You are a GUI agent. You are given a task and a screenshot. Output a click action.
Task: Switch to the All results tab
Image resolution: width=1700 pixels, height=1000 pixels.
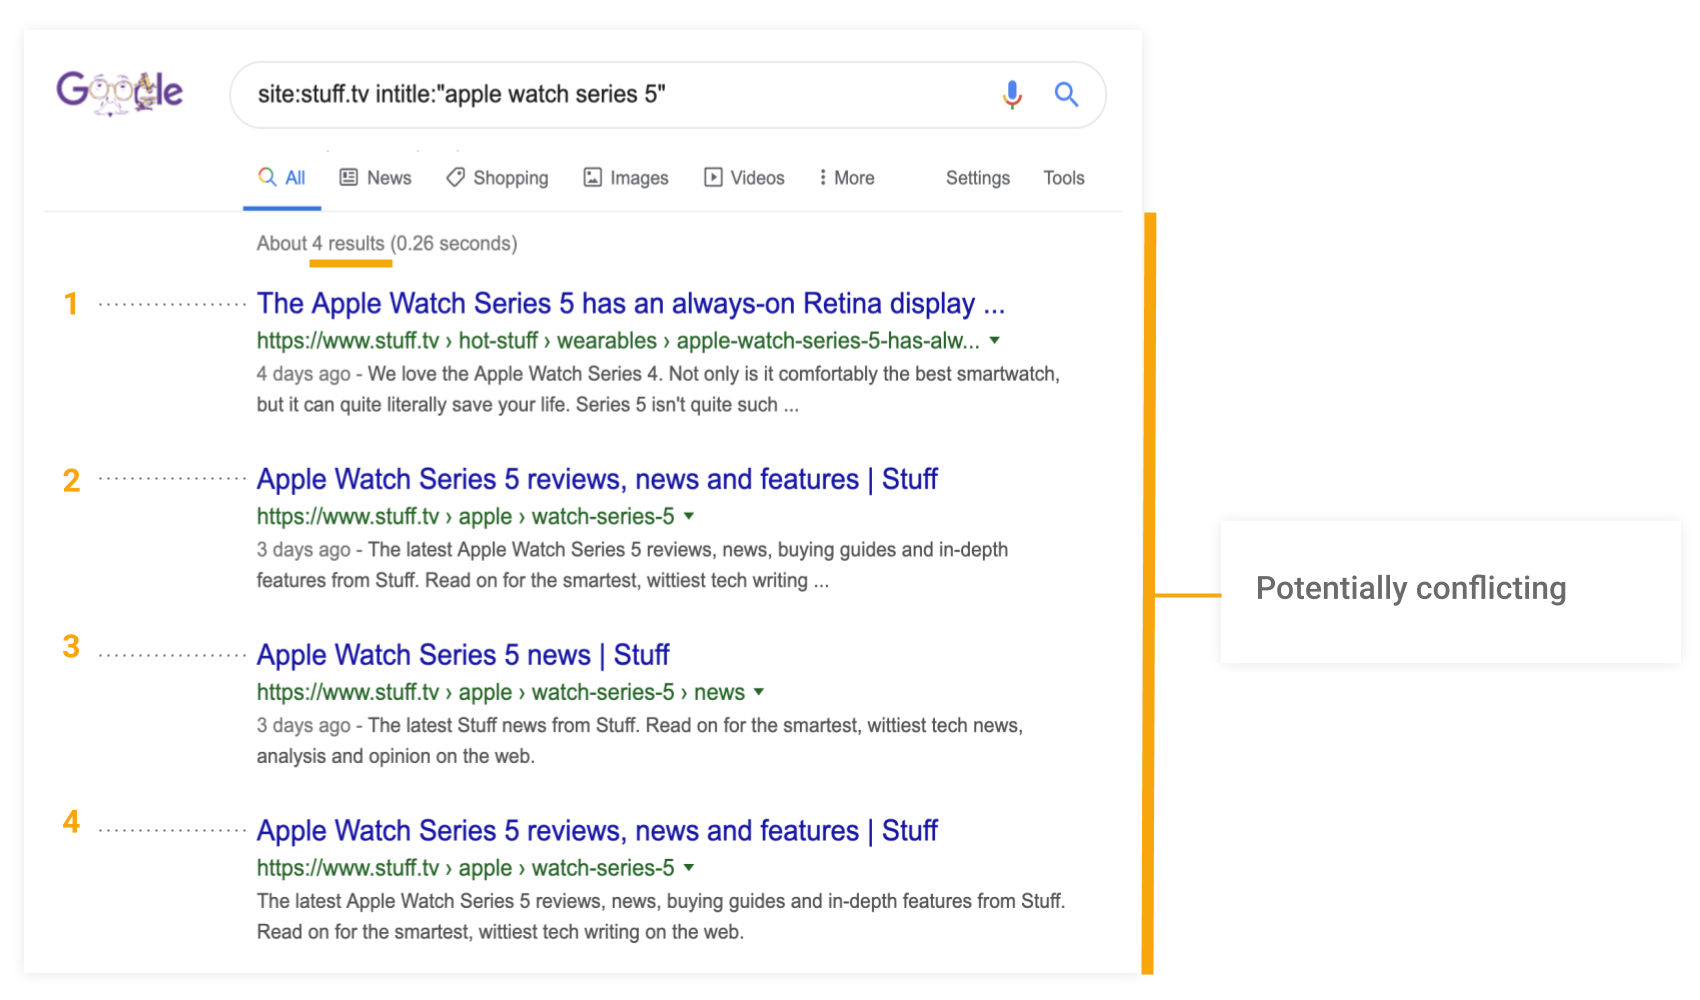click(x=282, y=177)
